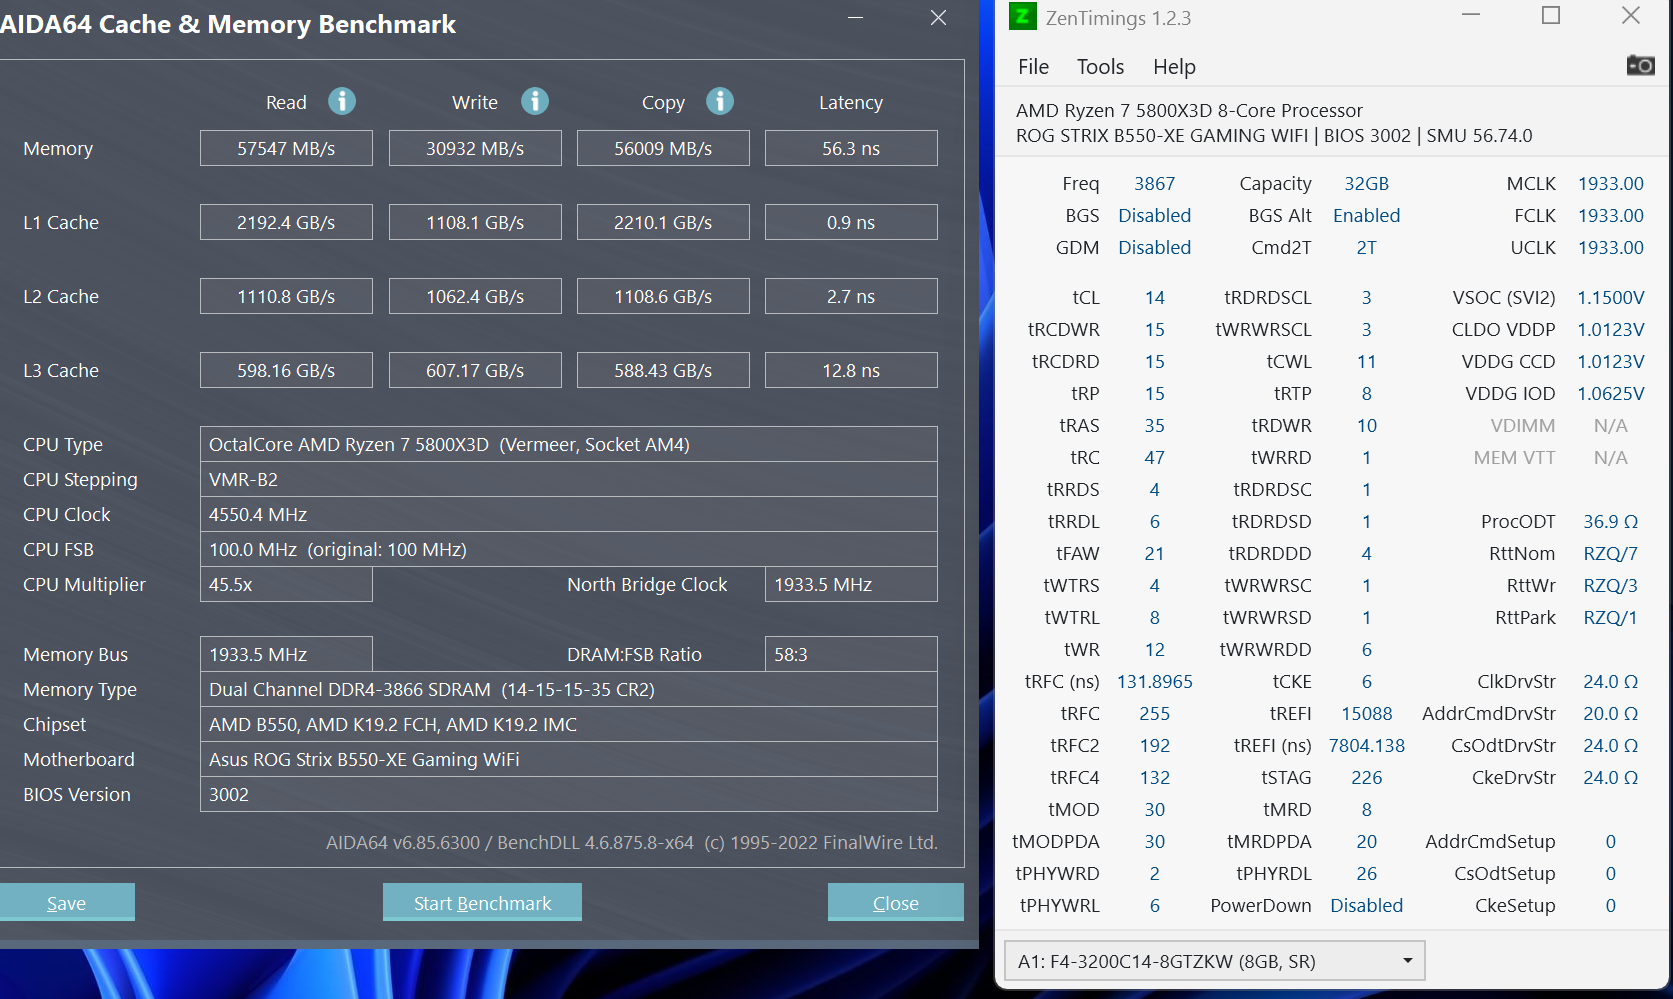
Task: Click the CPU FSB value 100.0 MHz
Action: click(569, 549)
